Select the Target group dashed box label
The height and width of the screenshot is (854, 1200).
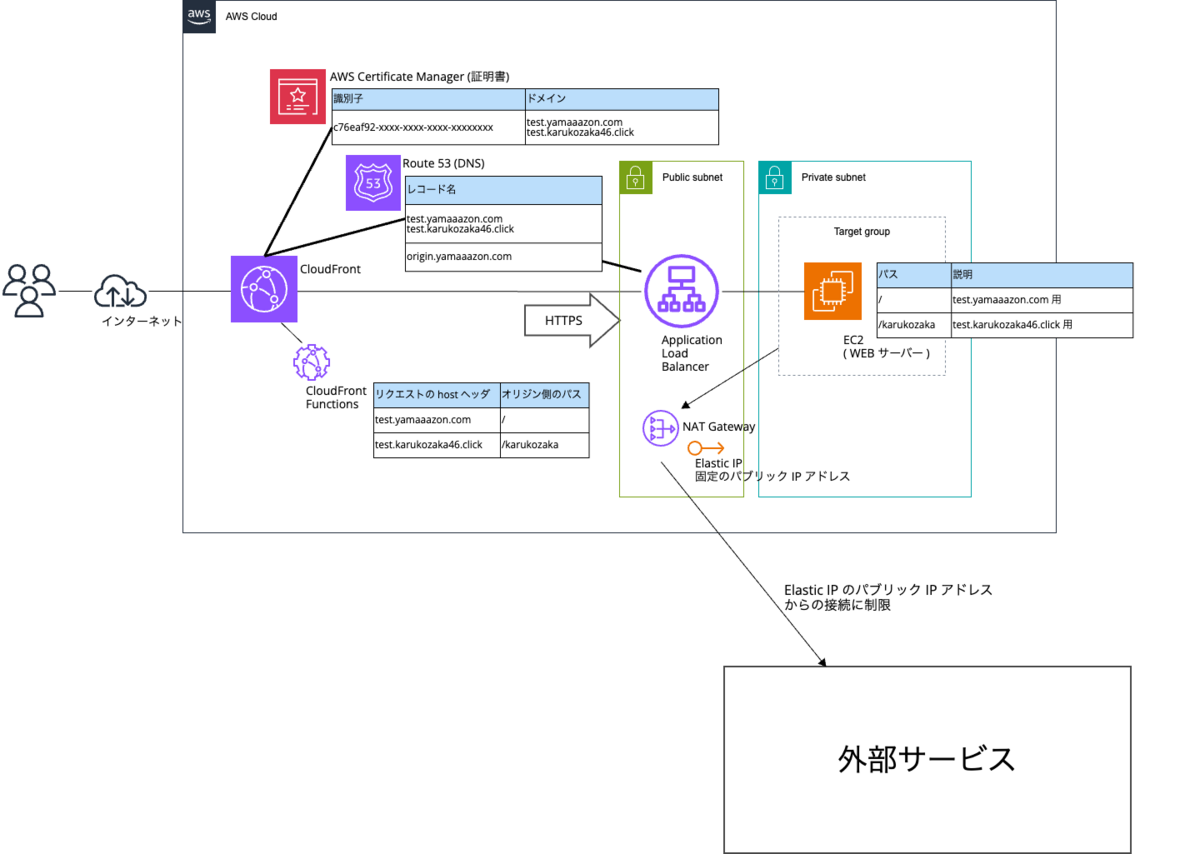click(861, 231)
